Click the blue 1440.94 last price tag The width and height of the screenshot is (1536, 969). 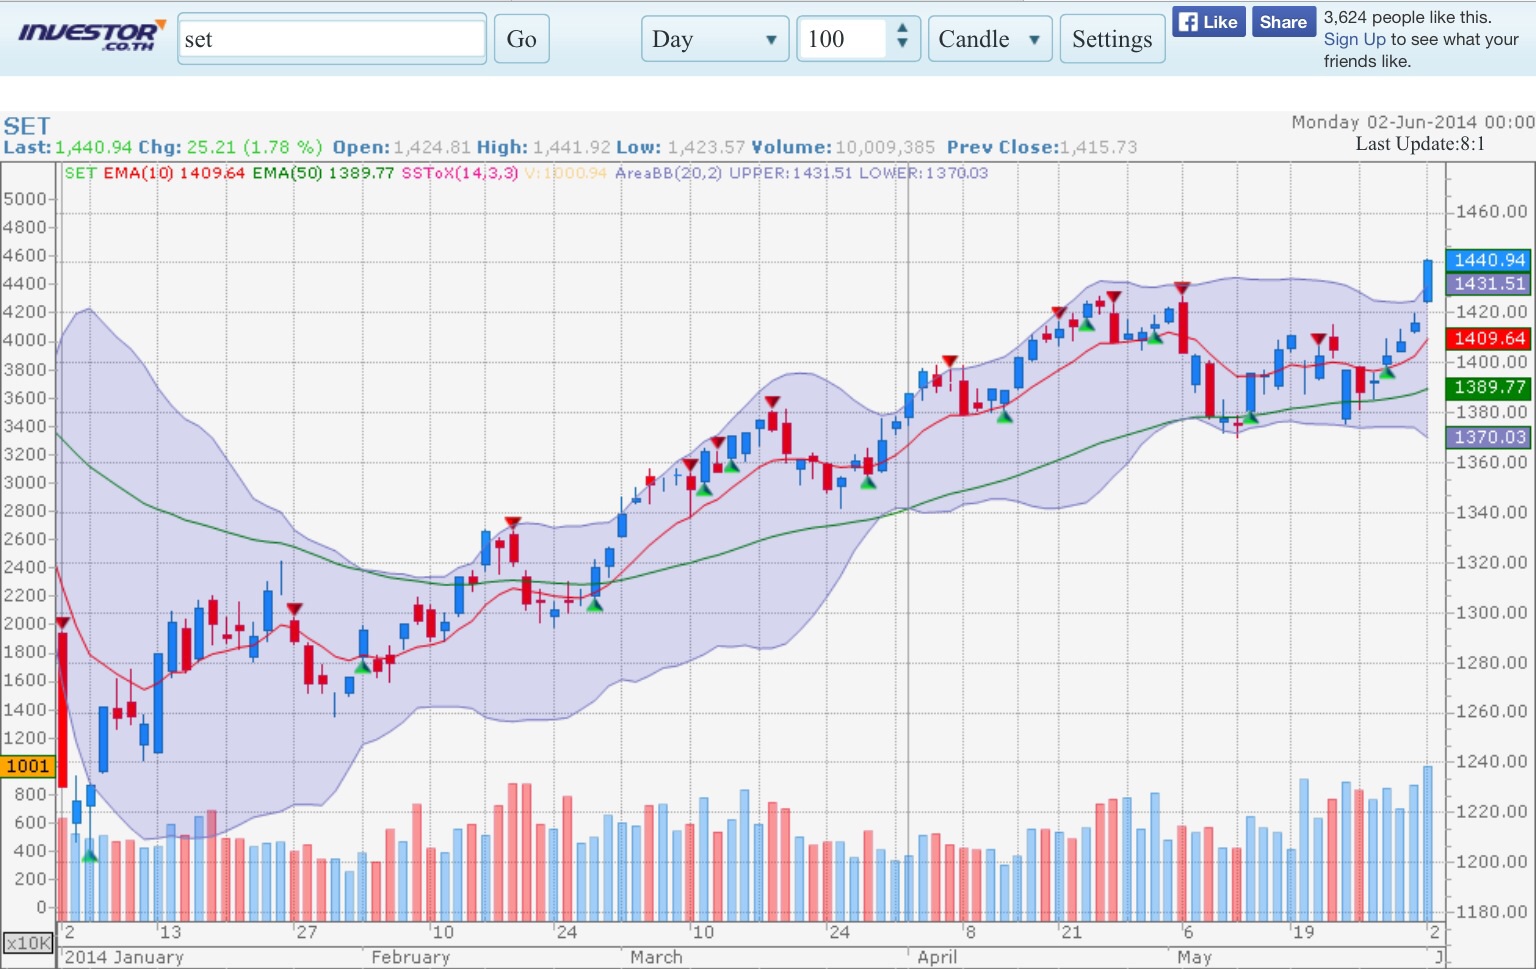tap(1488, 260)
